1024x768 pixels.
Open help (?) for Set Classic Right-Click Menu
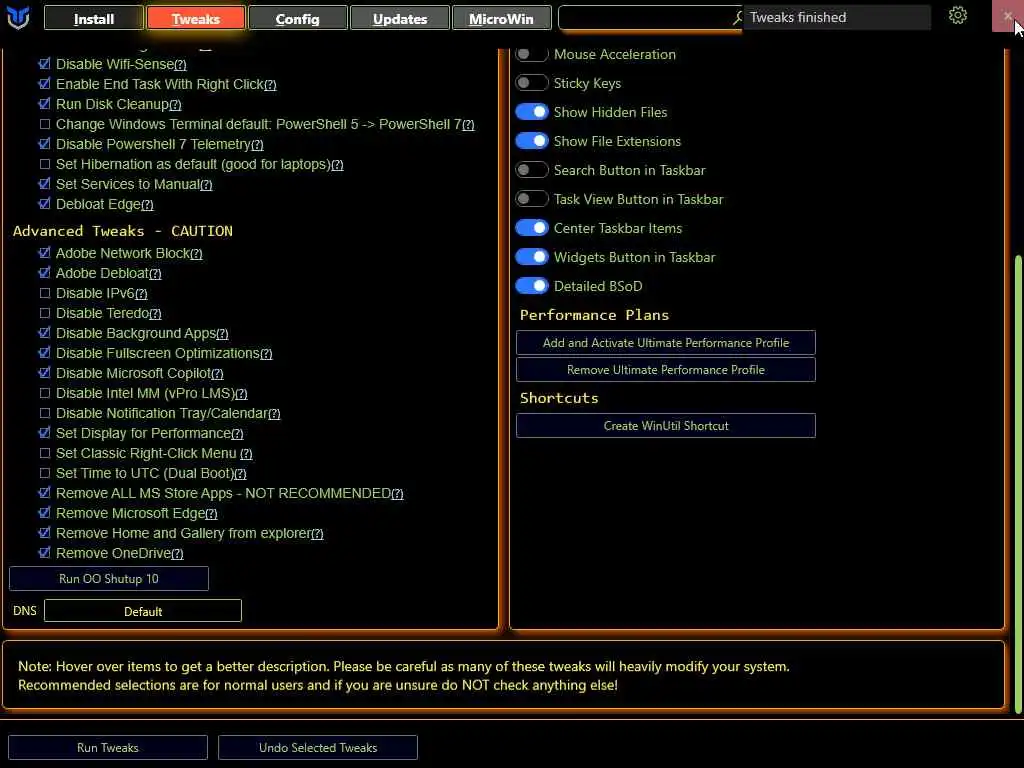[246, 454]
